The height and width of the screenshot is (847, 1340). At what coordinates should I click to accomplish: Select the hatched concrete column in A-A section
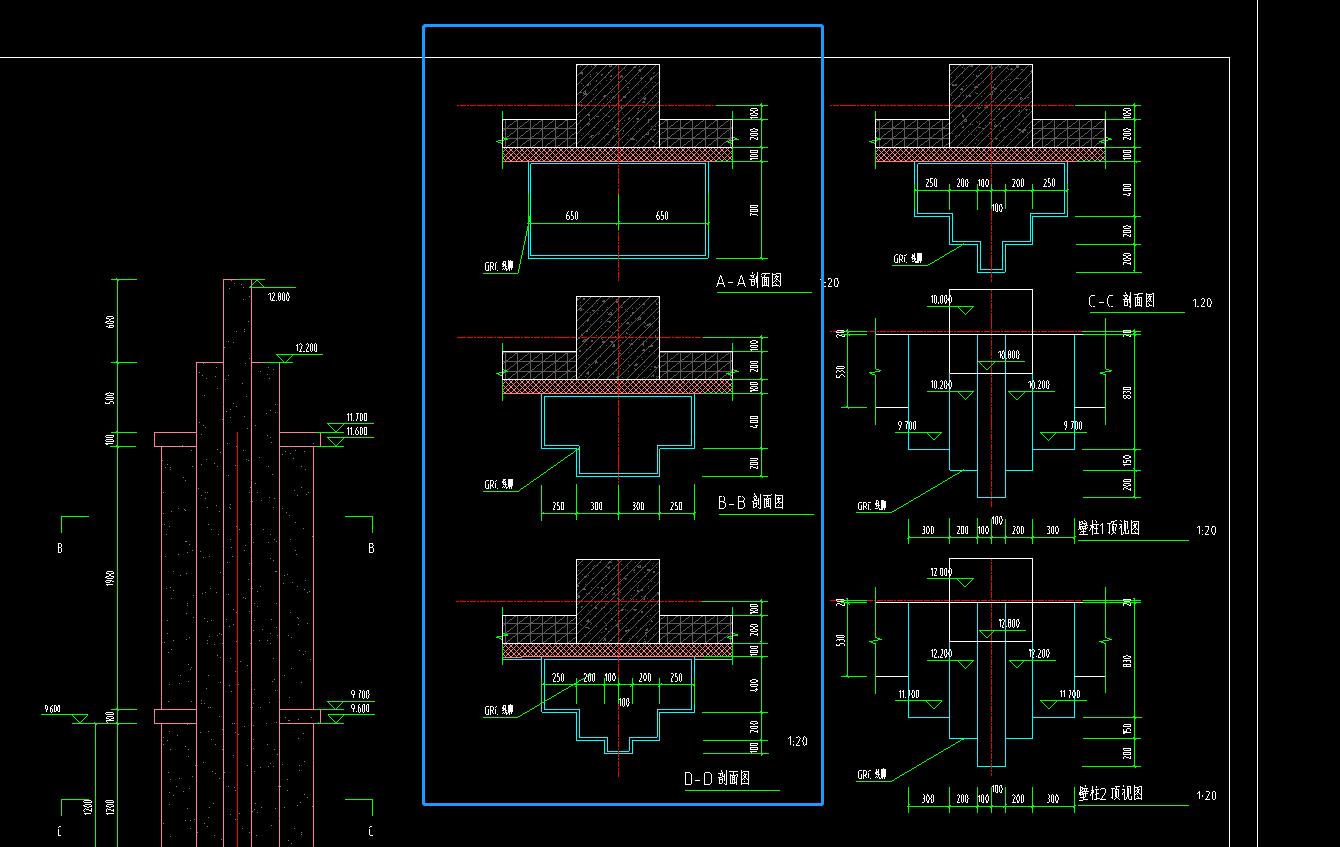click(x=618, y=106)
